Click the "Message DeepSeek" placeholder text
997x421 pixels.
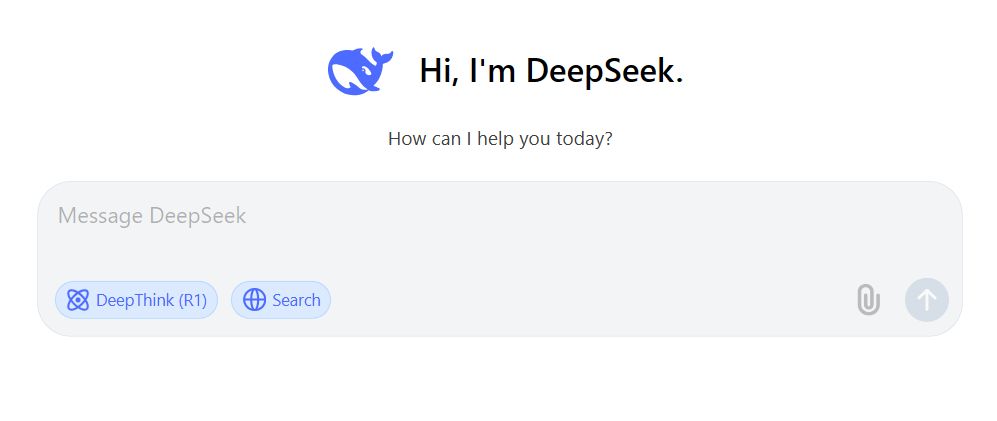(x=152, y=216)
